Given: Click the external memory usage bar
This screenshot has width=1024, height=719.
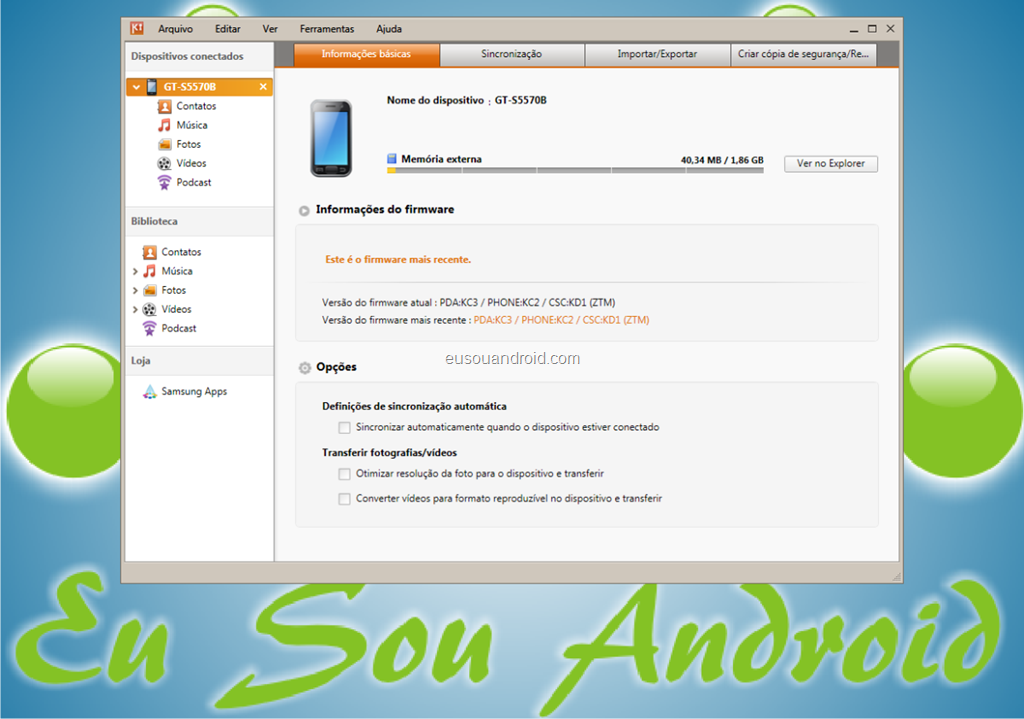Looking at the screenshot, I should coord(575,170).
